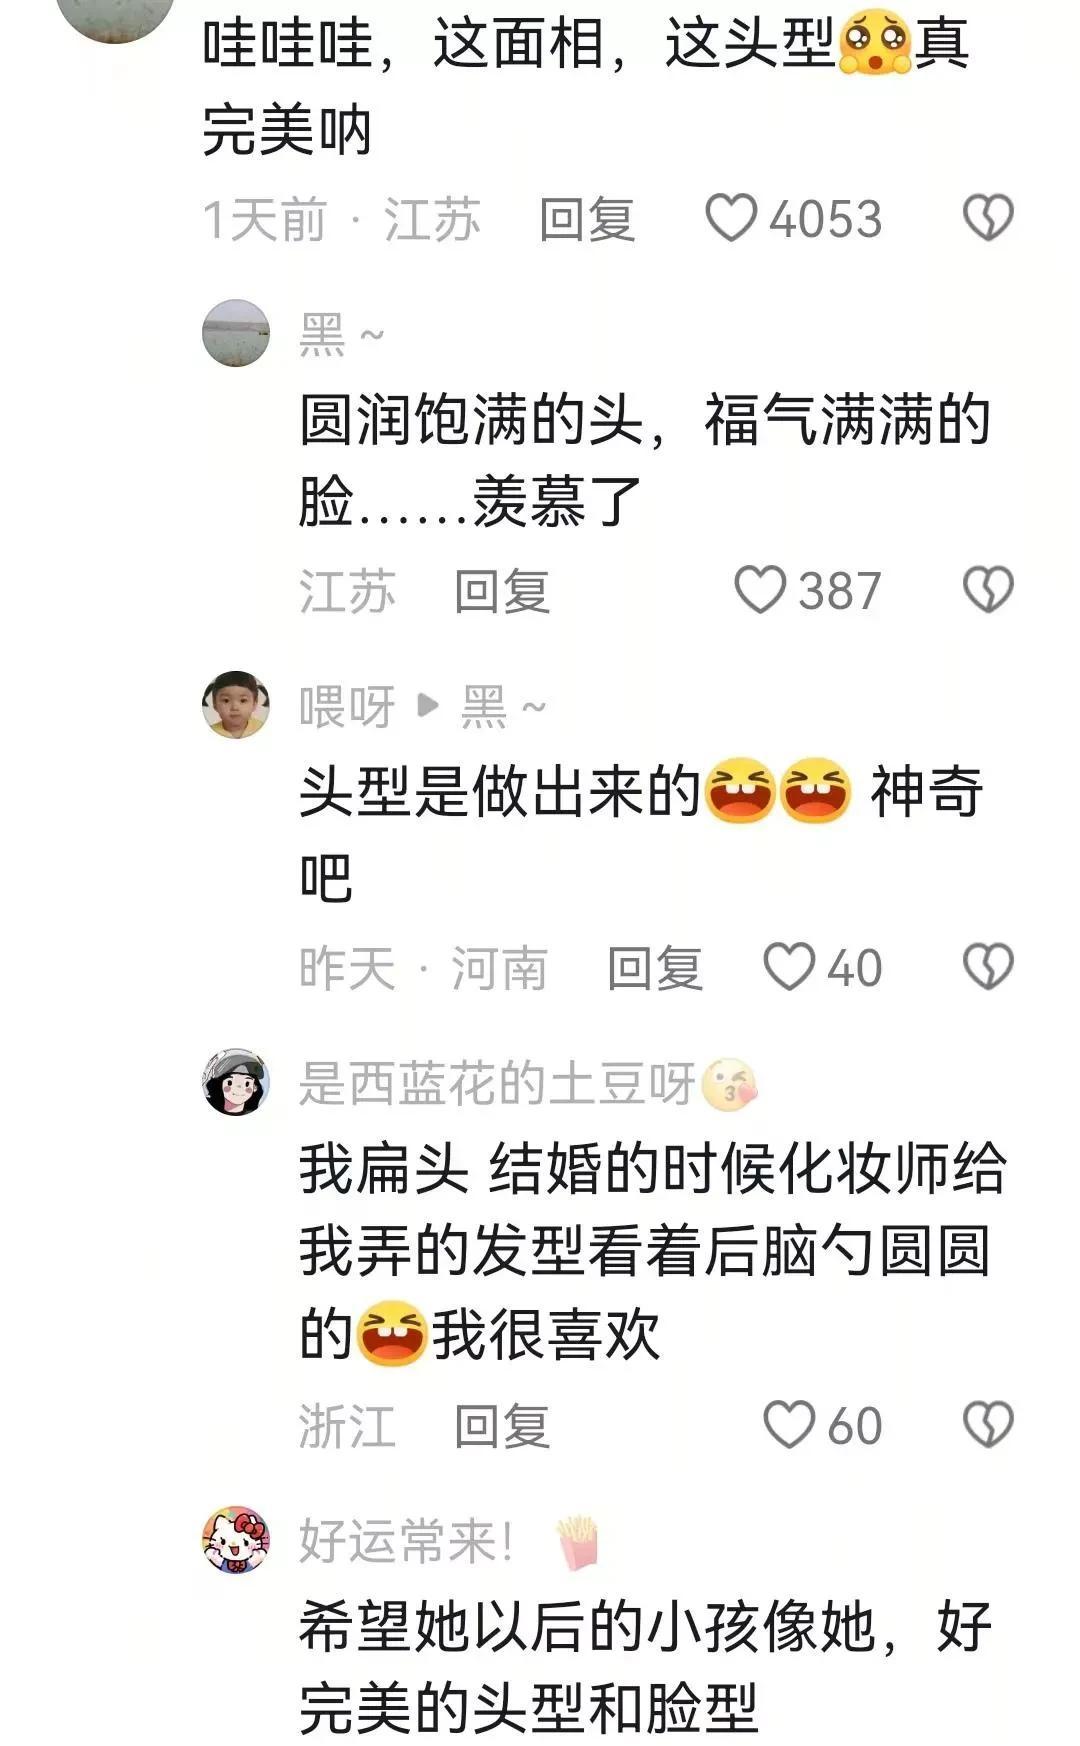The image size is (1080, 1746).
Task: Dislike the top comment from 江苏
Action: pyautogui.click(x=988, y=218)
